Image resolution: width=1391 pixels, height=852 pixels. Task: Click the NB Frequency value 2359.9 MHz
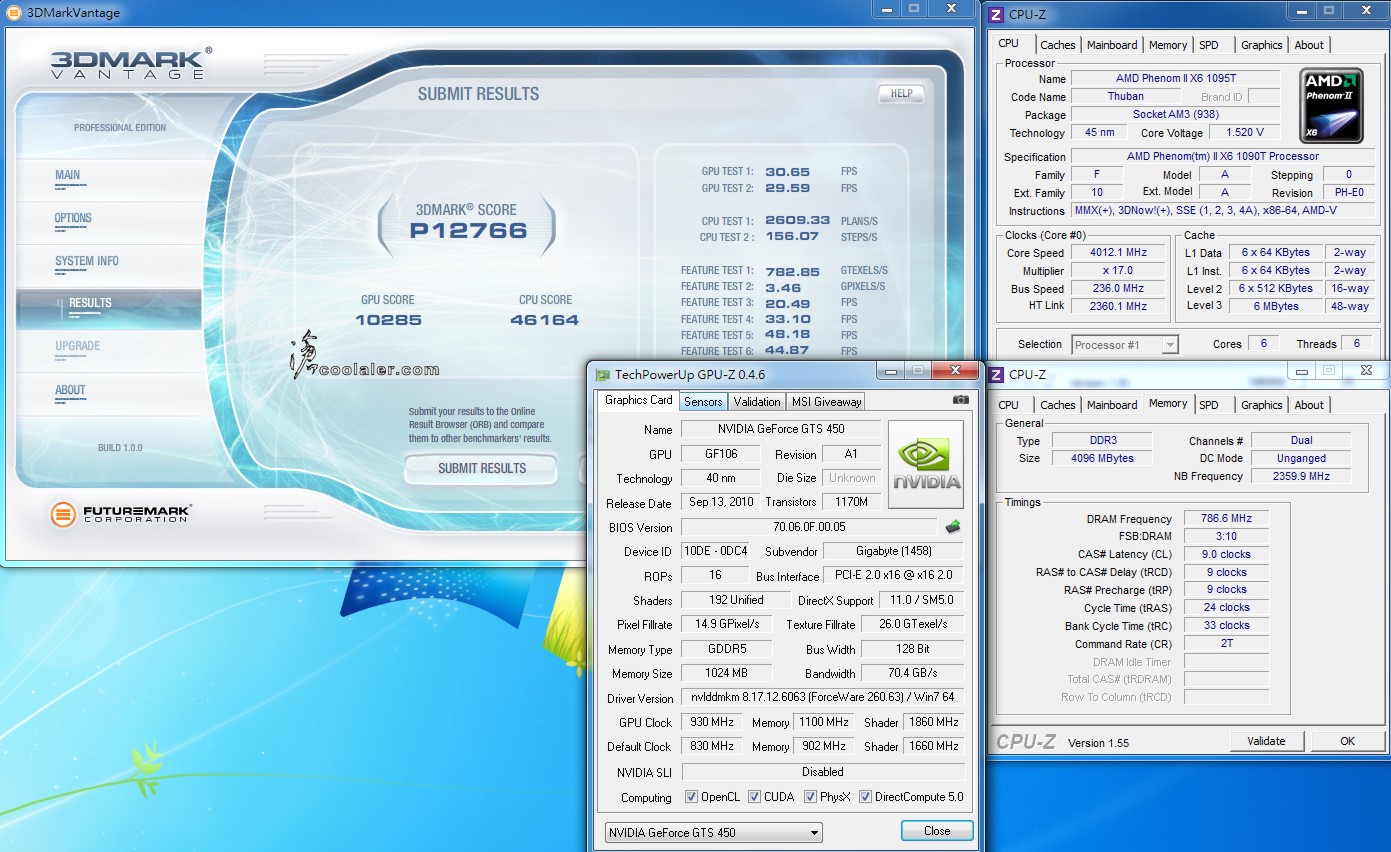point(1300,476)
